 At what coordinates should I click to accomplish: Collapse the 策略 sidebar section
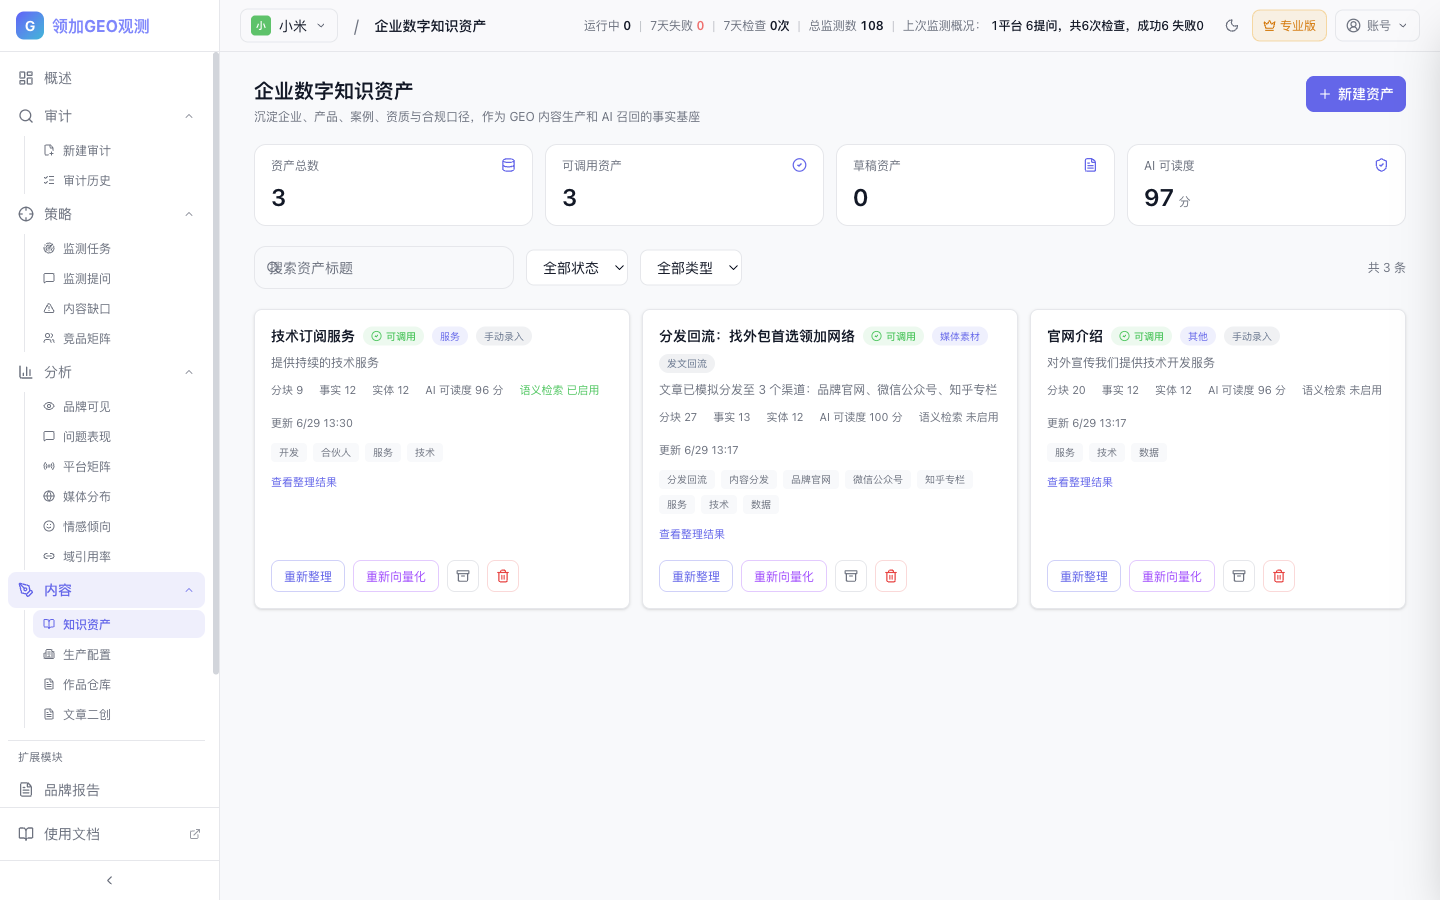[107, 214]
